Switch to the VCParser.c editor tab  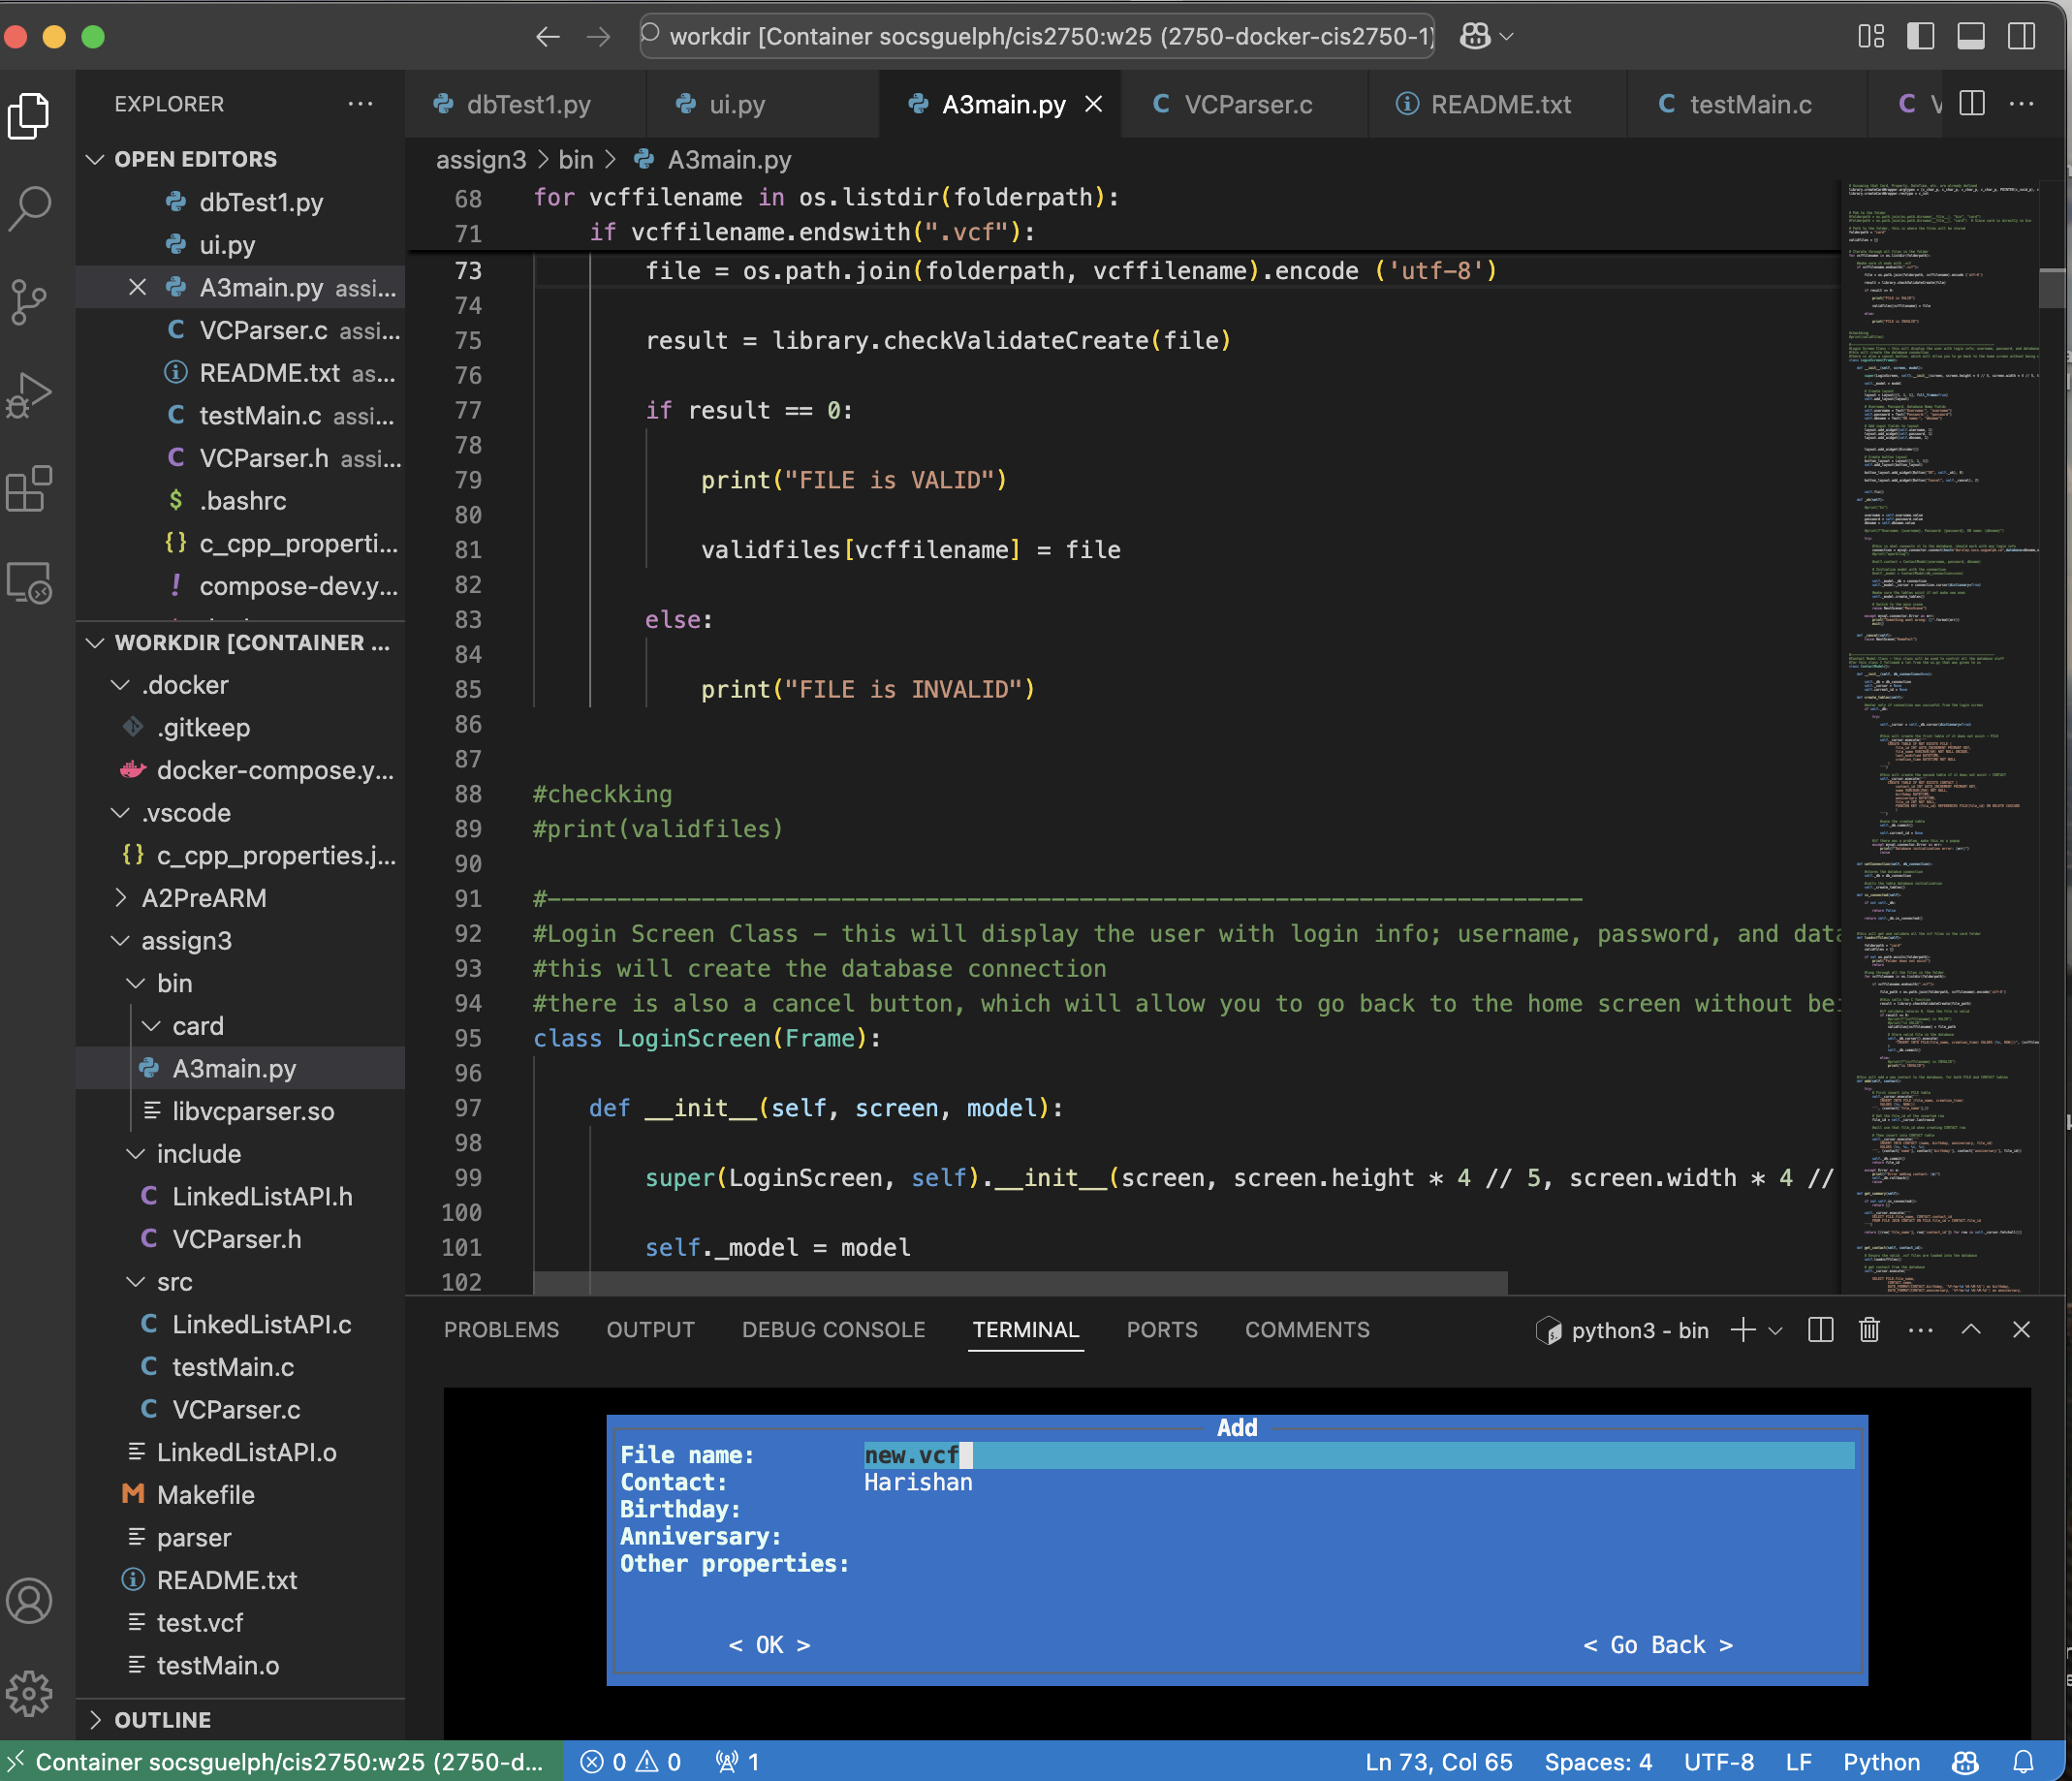point(1247,104)
